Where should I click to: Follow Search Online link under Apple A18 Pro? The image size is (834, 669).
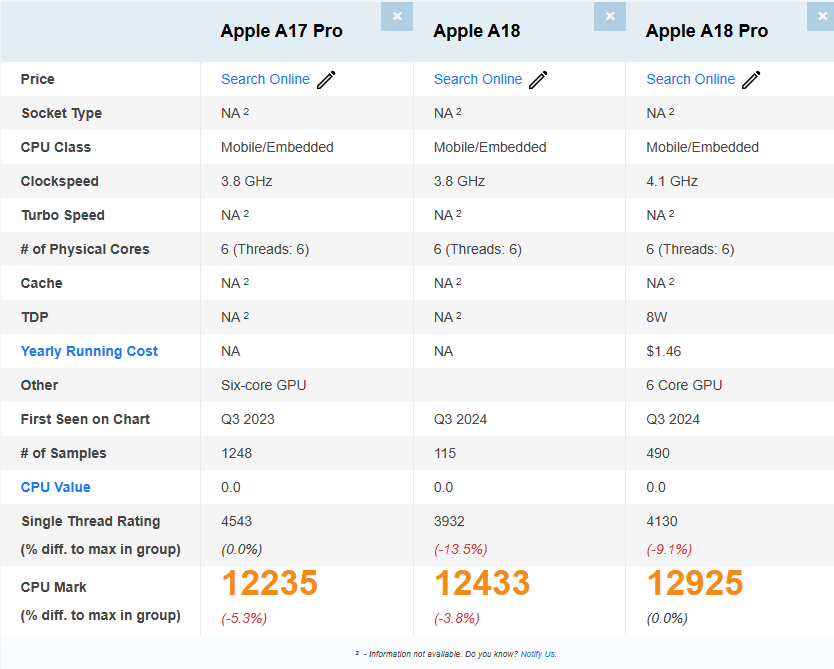click(690, 79)
